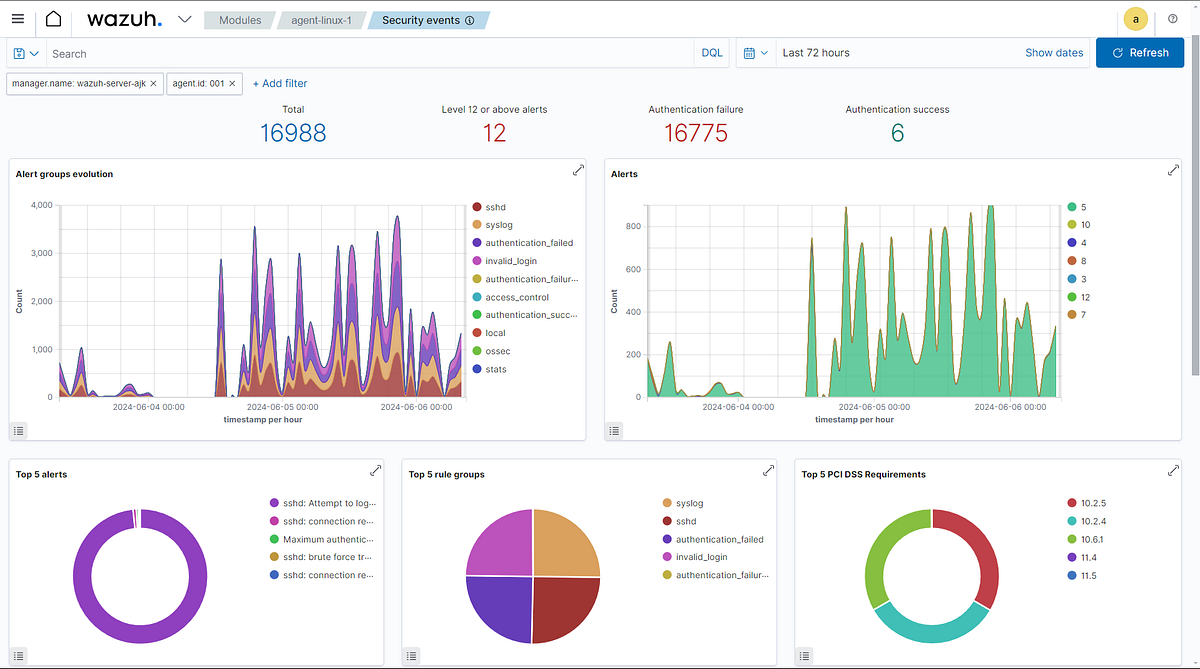Open the saved query dropdown arrow
This screenshot has height=669, width=1200.
(35, 53)
